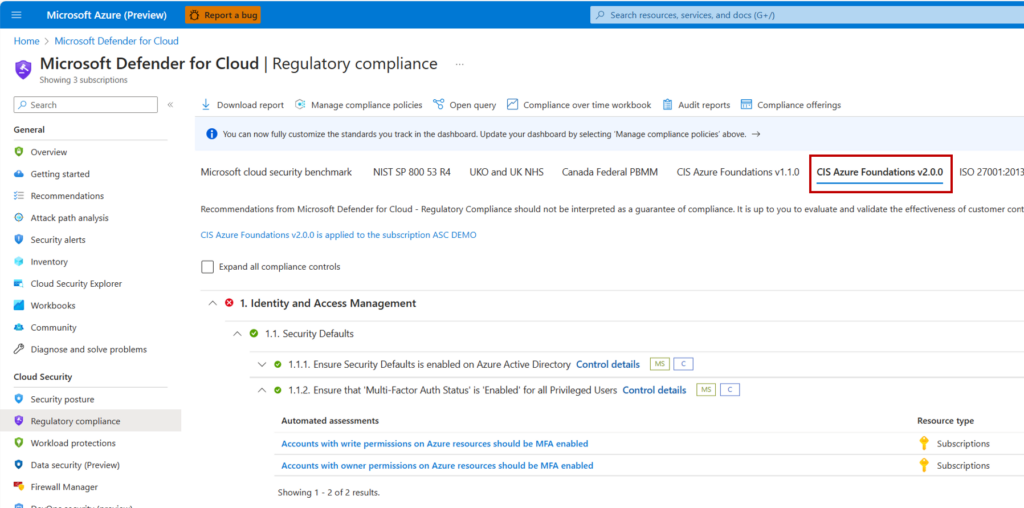Screen dimensions: 1024x508
Task: Collapse 1. Identity and Access Management section
Action: click(212, 303)
